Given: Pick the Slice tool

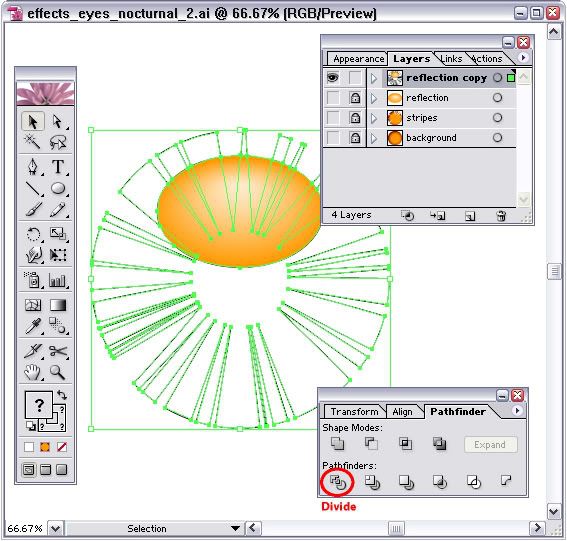Looking at the screenshot, I should coord(33,351).
